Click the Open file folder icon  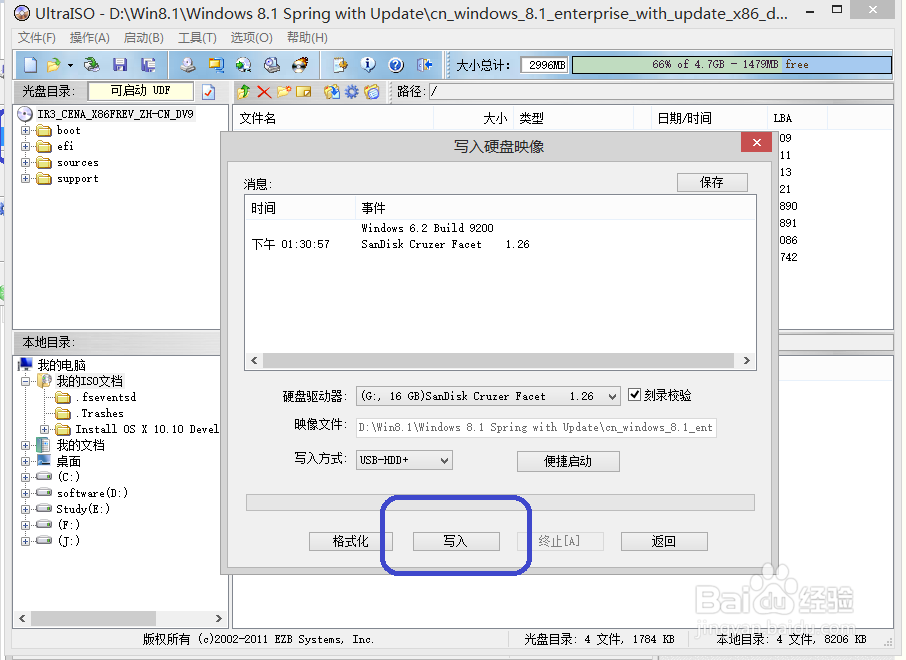point(54,65)
